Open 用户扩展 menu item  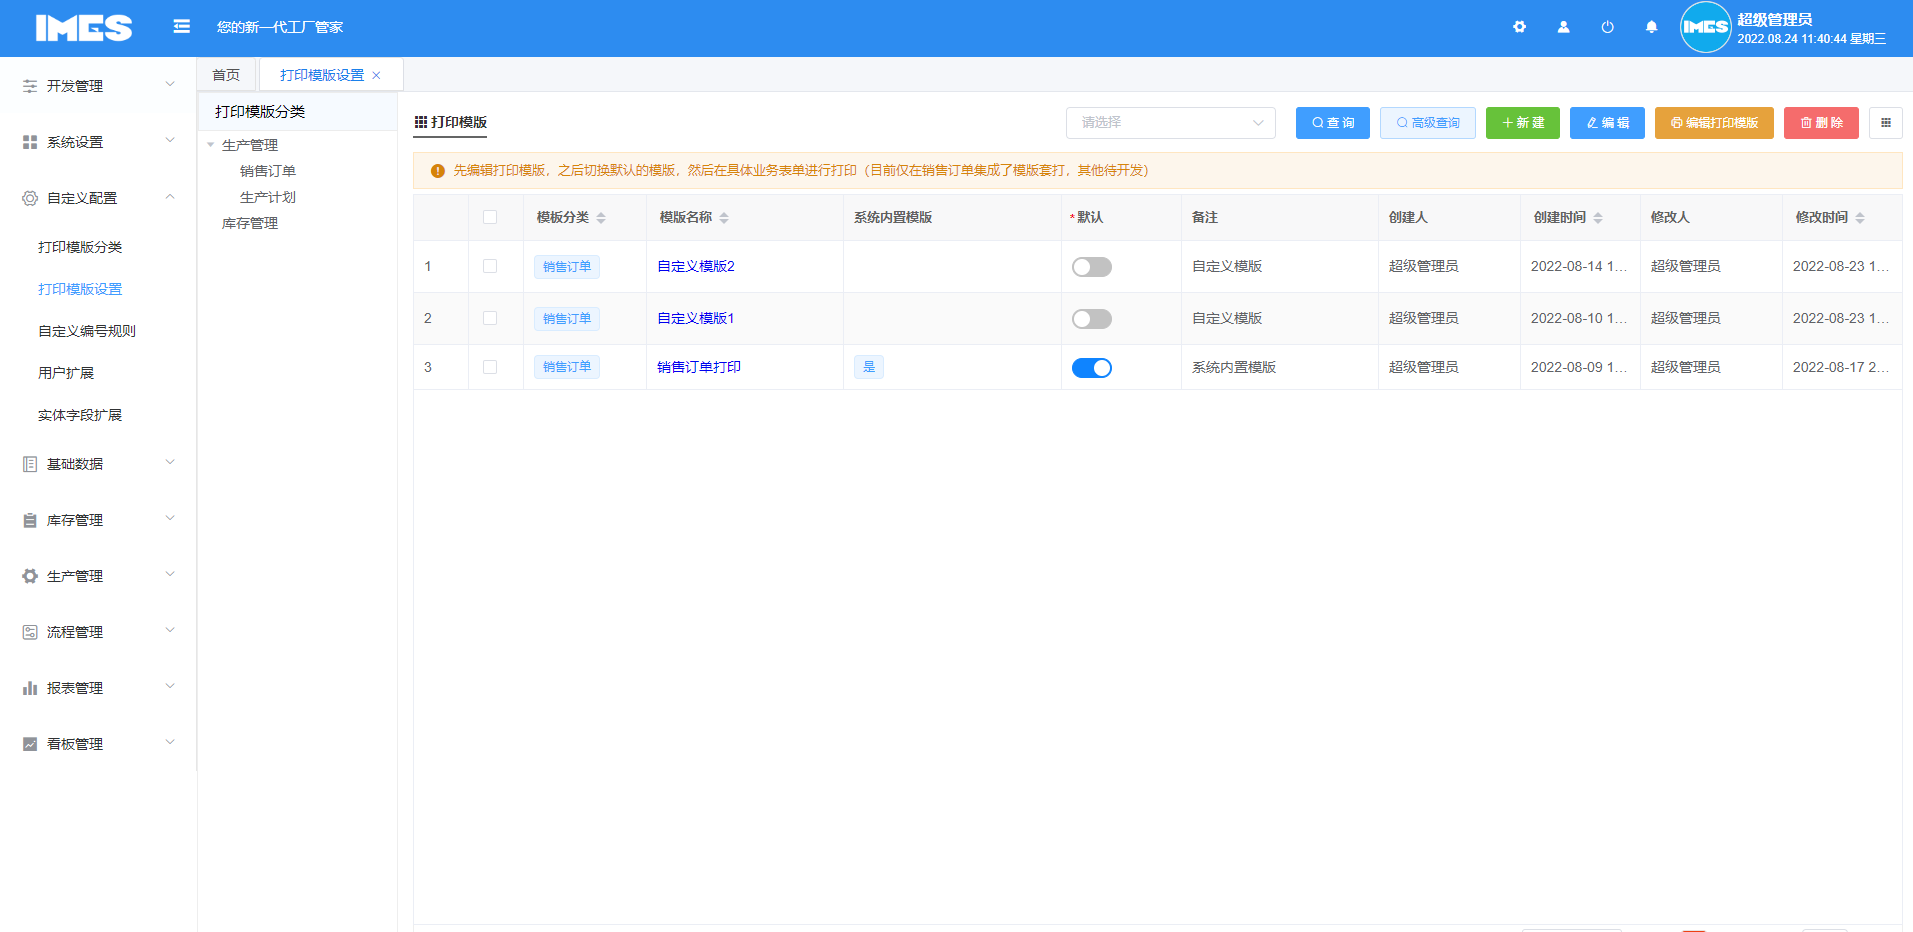tap(66, 373)
